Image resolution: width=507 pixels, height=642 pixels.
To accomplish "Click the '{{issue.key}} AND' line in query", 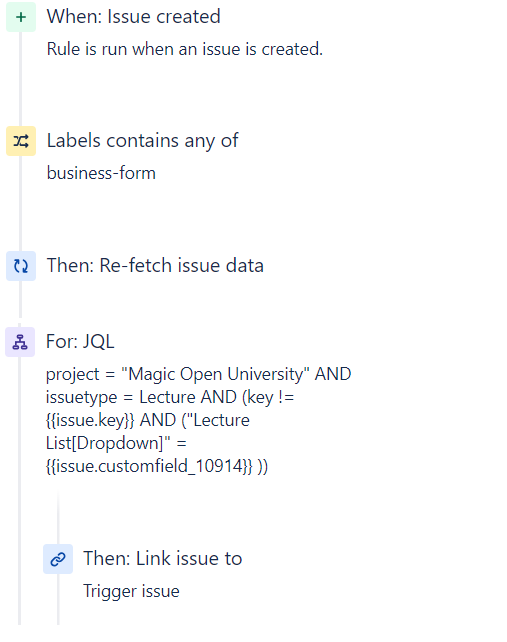I will [x=147, y=420].
